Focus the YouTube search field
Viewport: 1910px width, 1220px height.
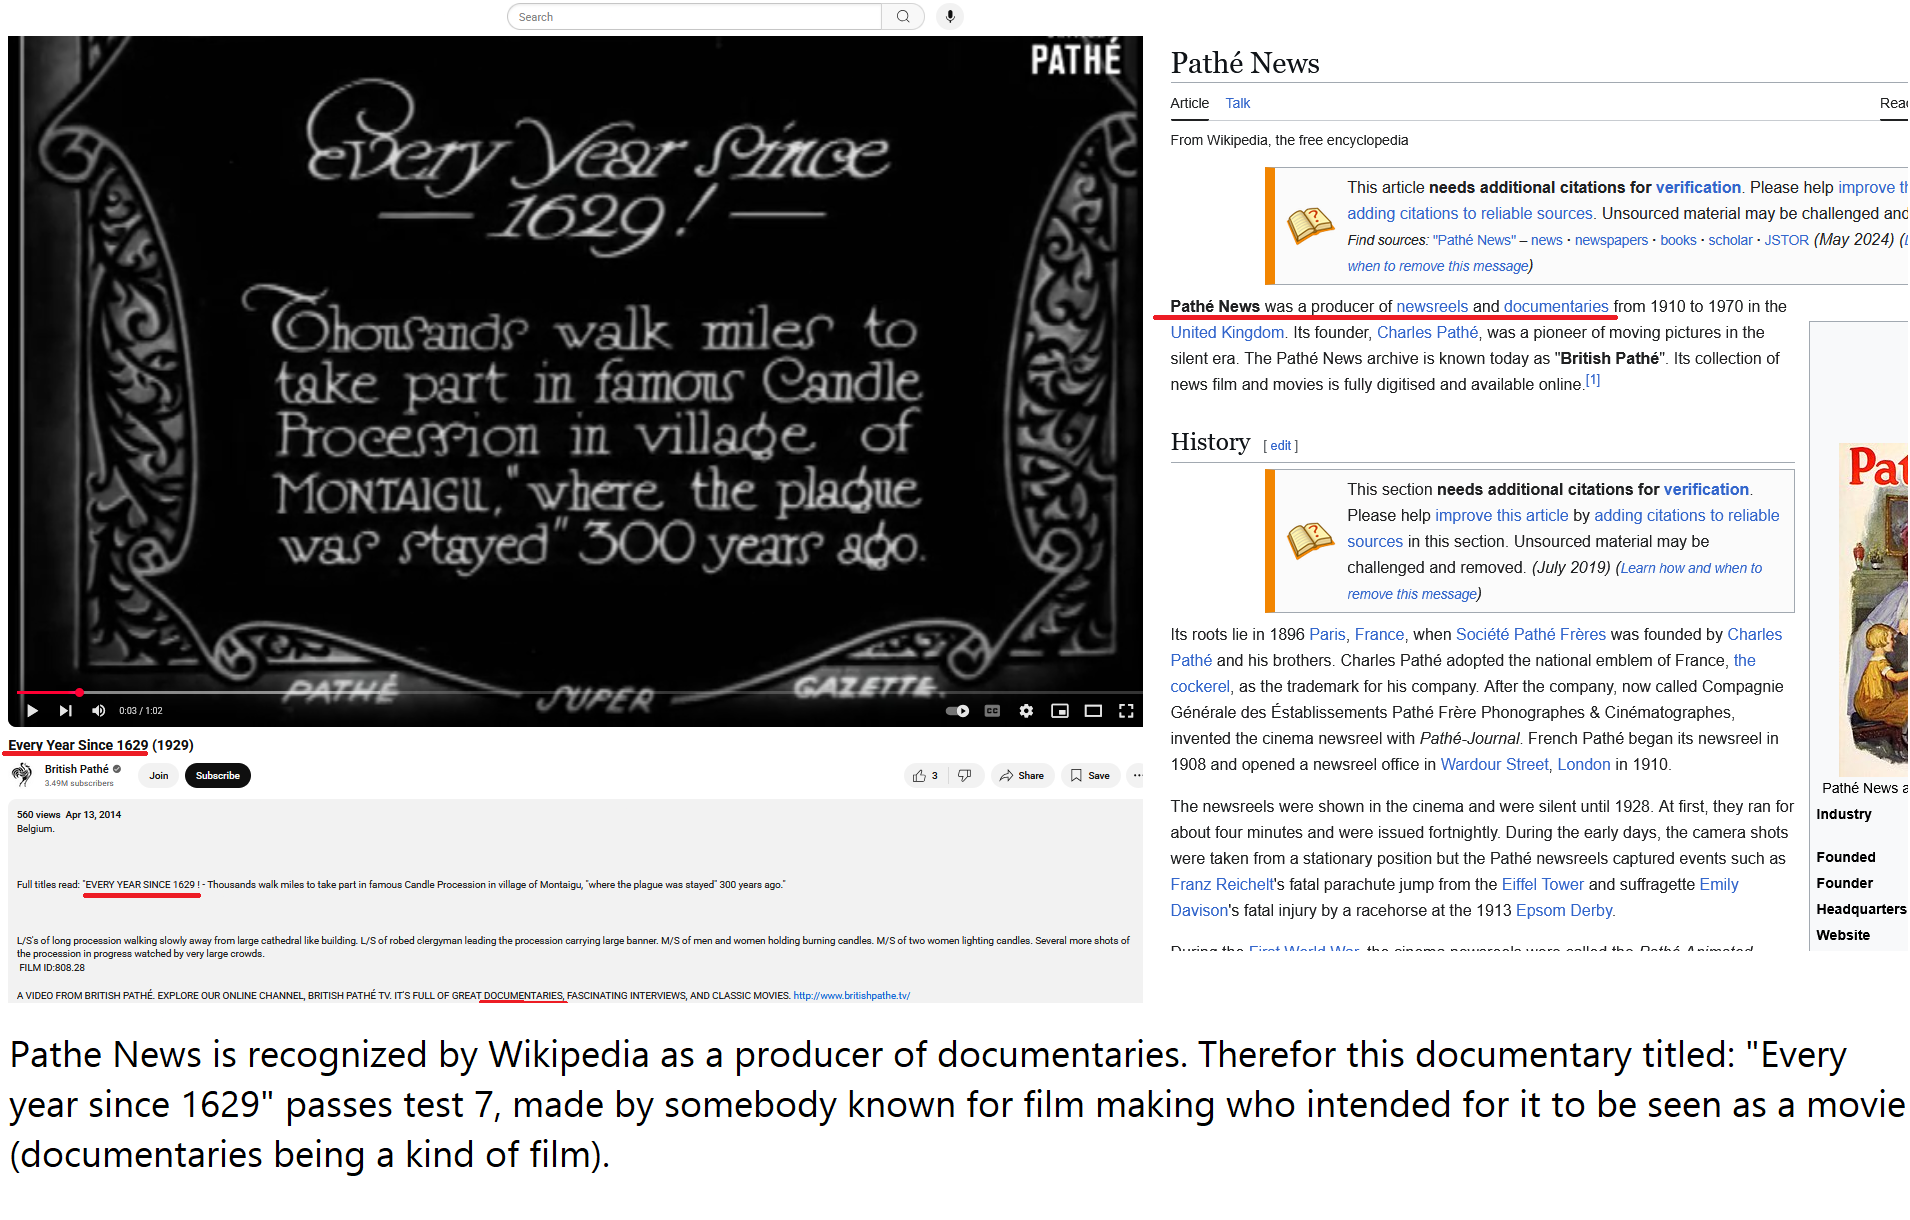694,16
